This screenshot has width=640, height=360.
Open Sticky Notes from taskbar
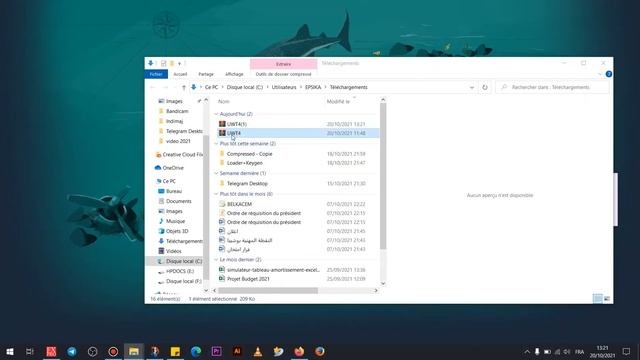pos(175,351)
